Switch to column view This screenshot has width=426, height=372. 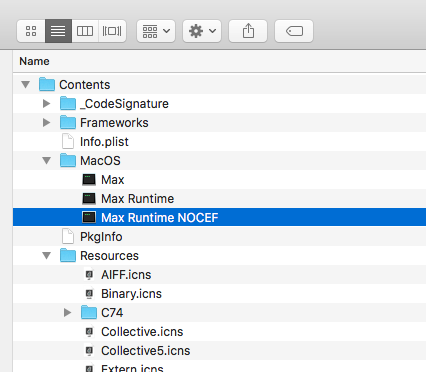click(85, 31)
